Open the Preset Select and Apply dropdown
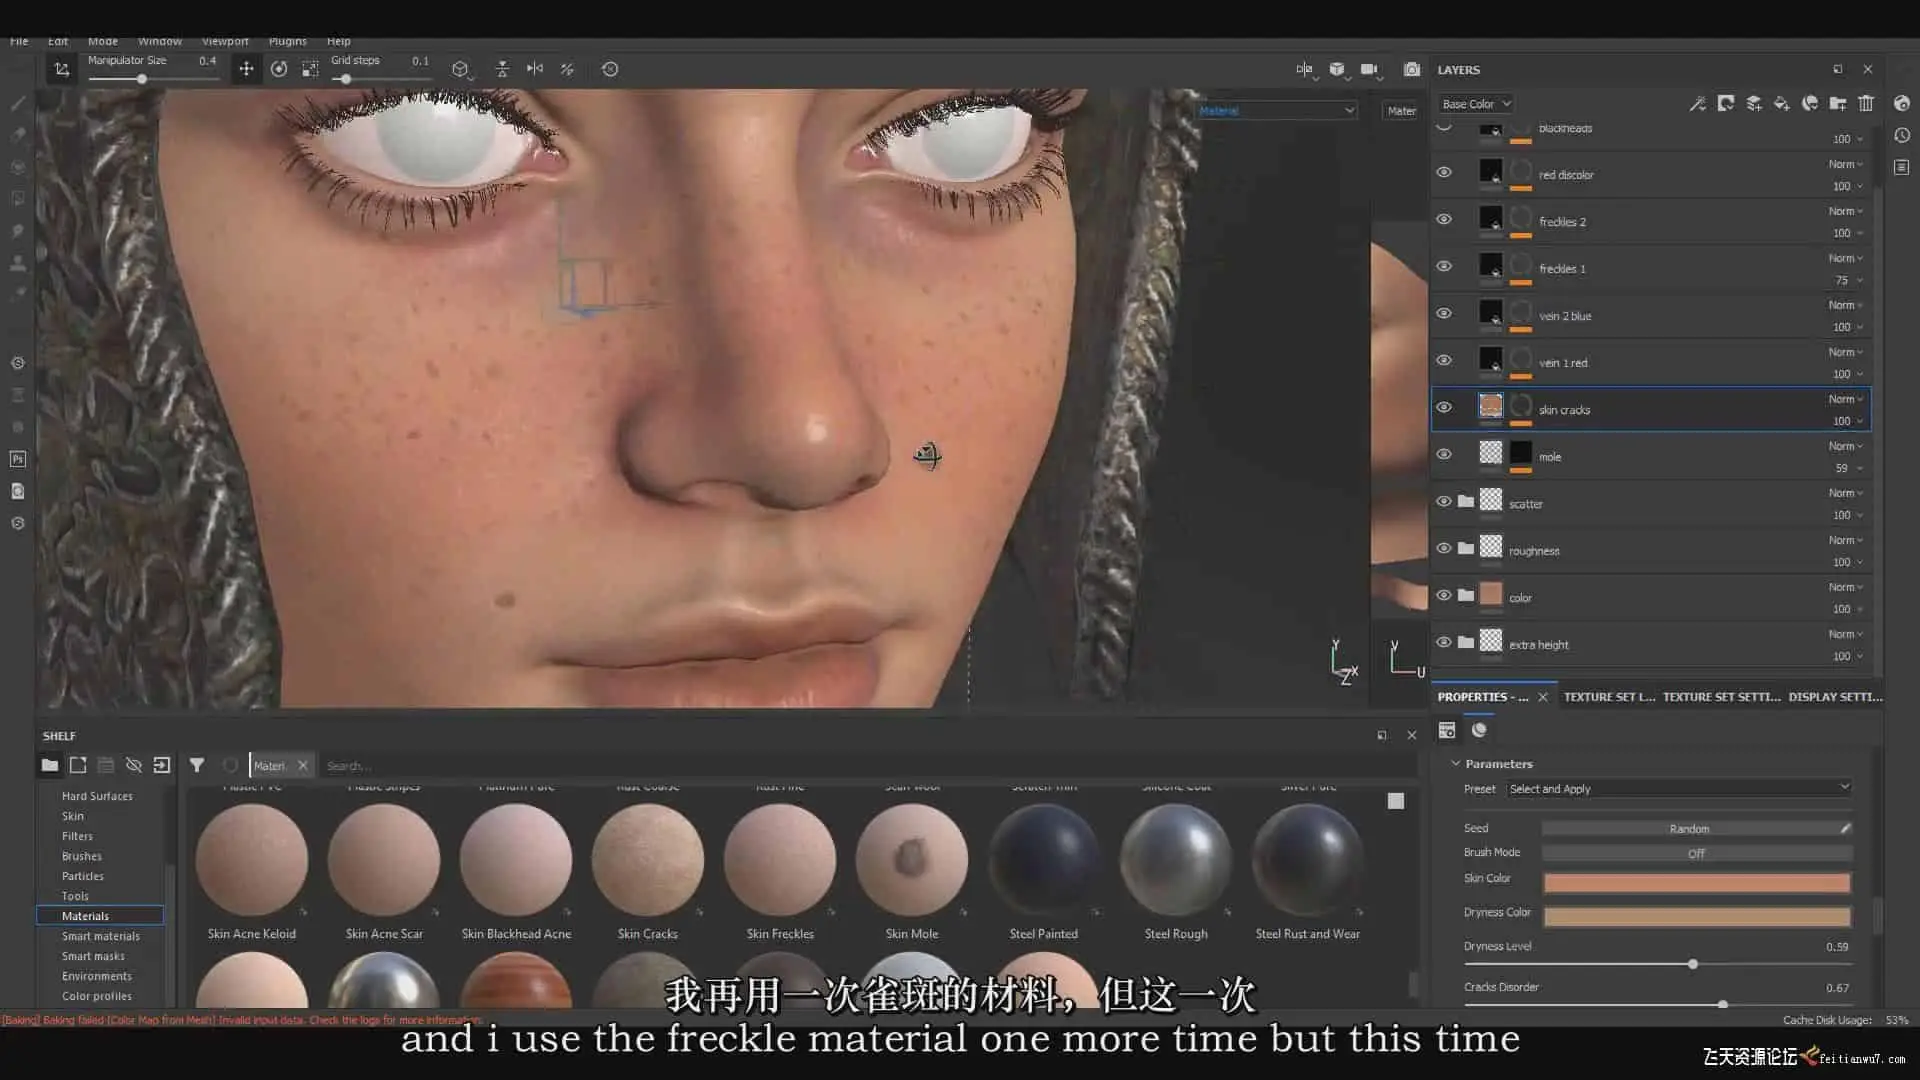 [x=1678, y=789]
